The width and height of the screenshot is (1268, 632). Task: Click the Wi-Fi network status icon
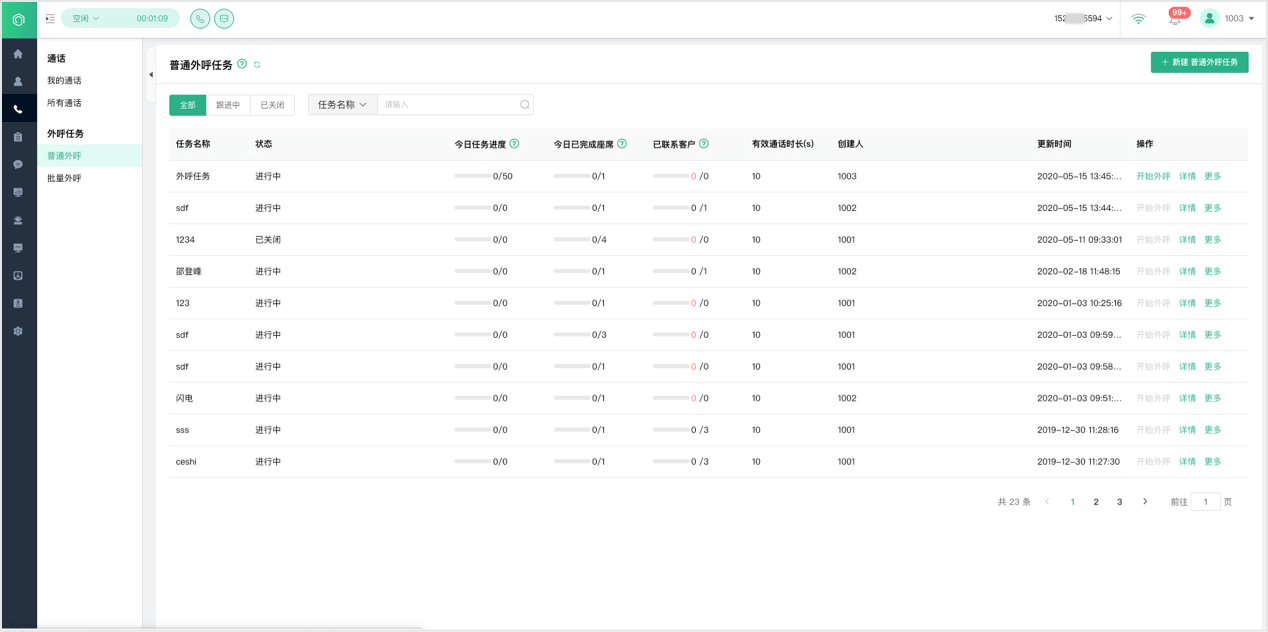[1139, 18]
